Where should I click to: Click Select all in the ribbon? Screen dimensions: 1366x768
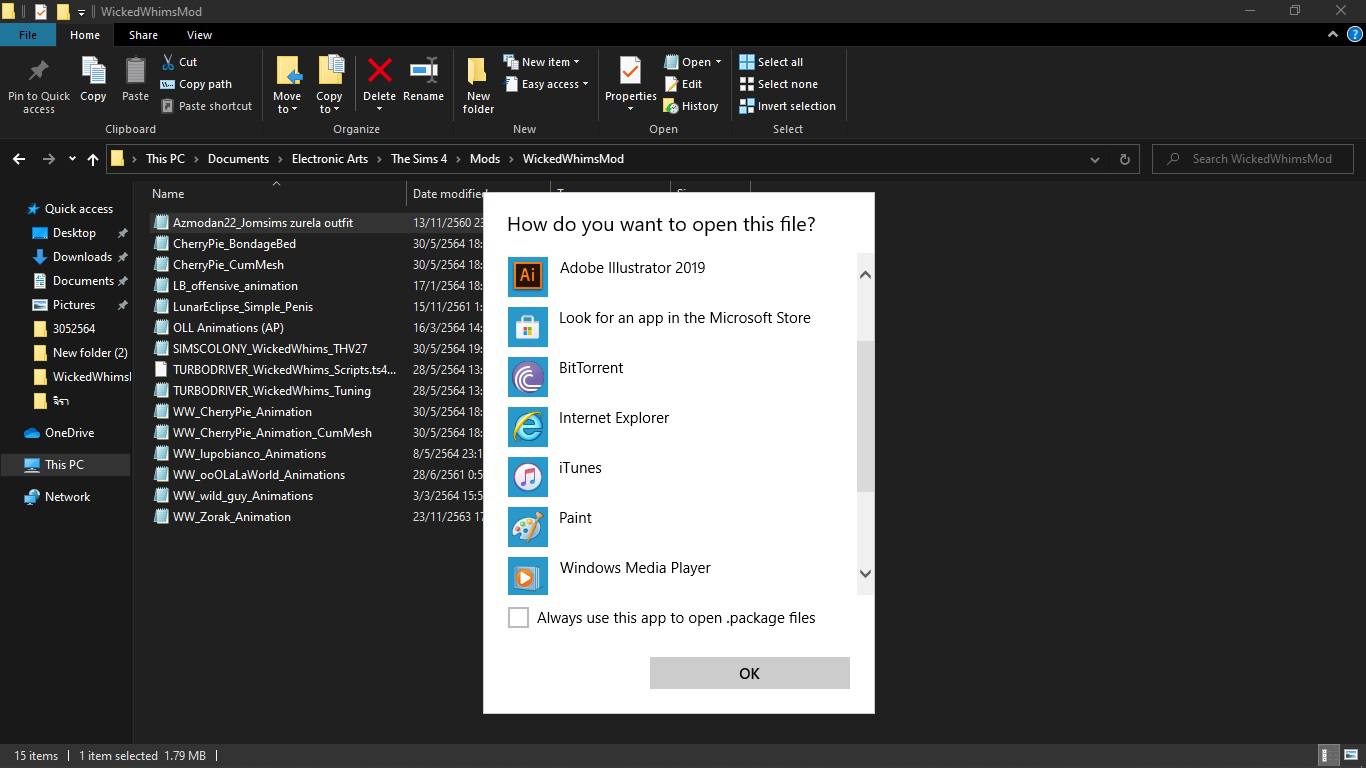pos(771,62)
